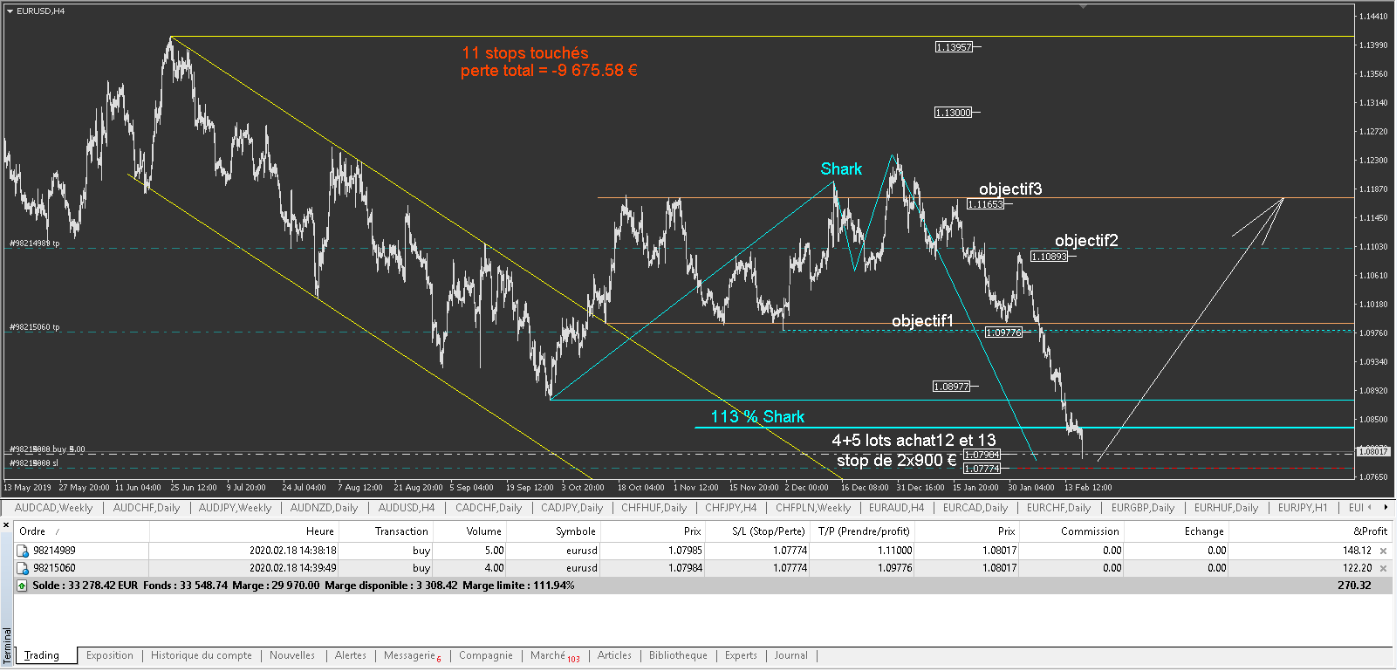Open the Exposition terminal tab
1397x670 pixels.
point(109,655)
